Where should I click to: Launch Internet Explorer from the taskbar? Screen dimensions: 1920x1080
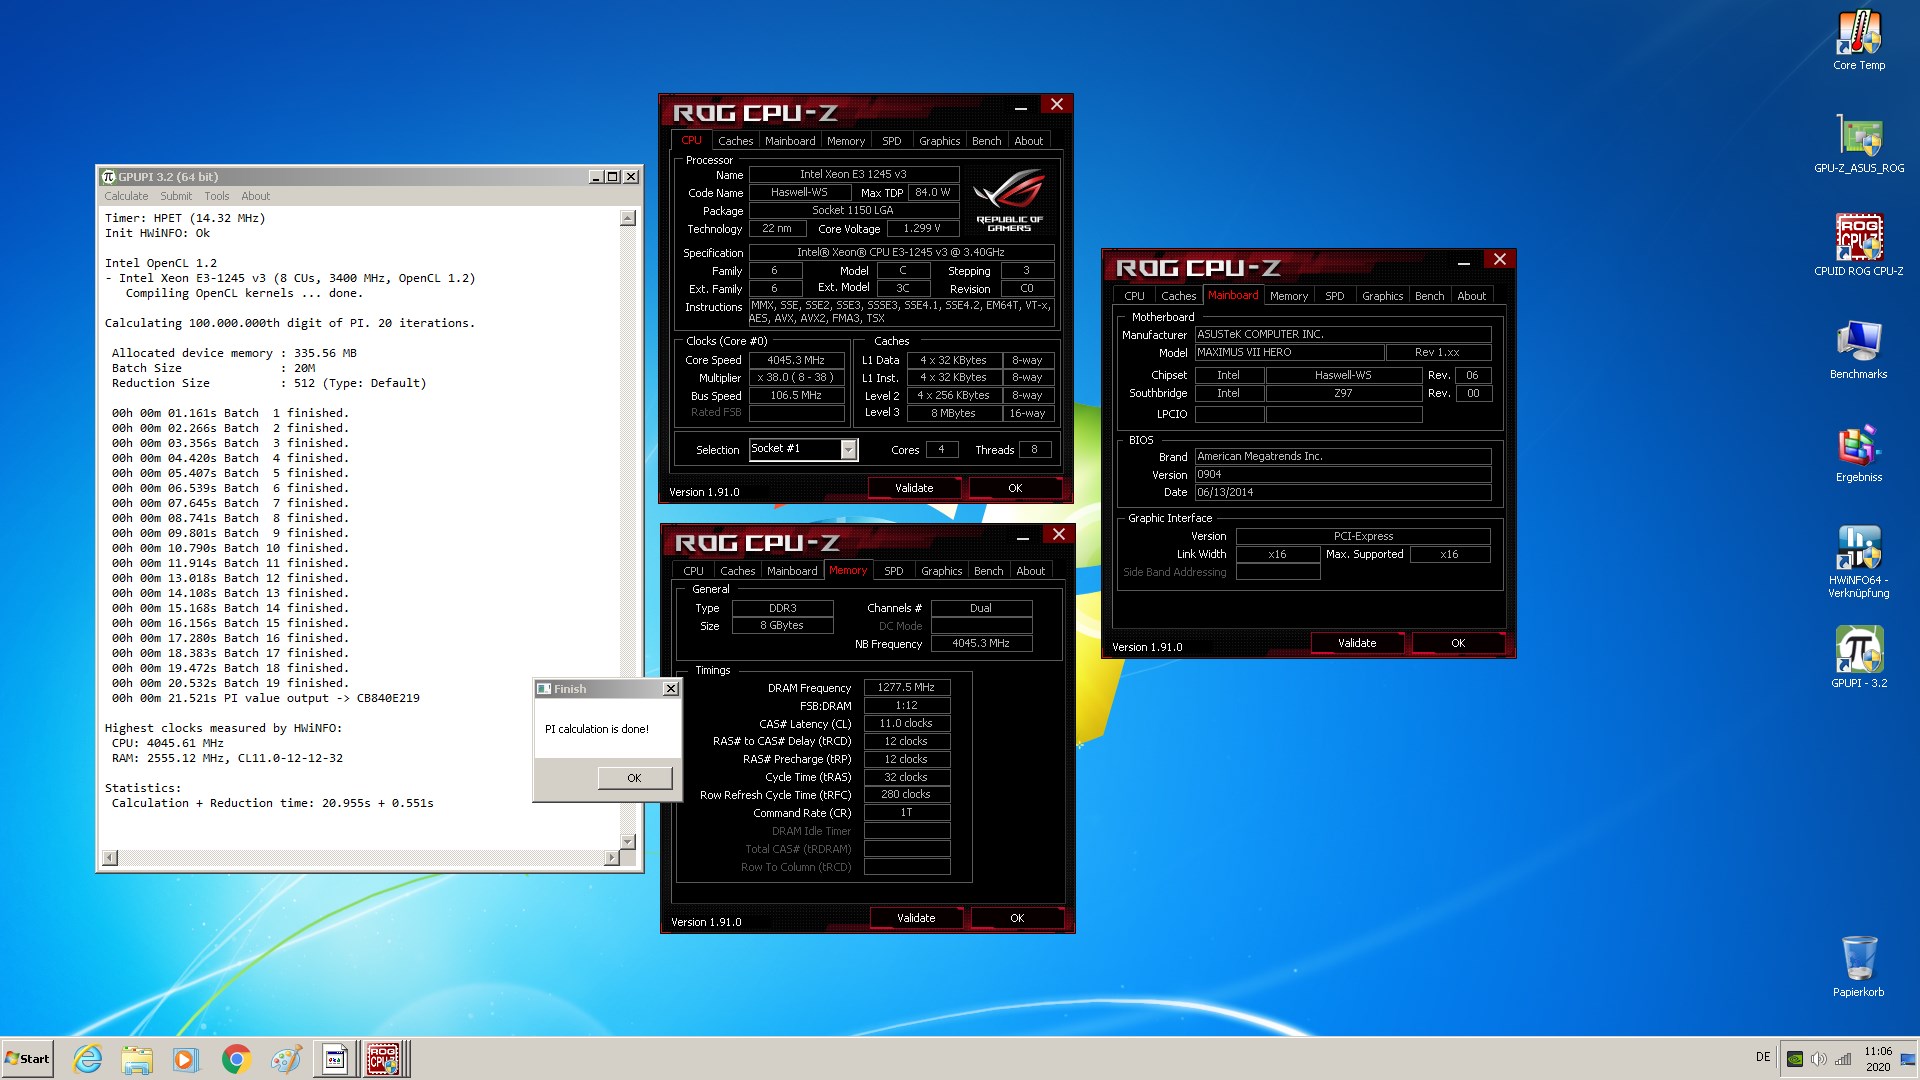88,1059
